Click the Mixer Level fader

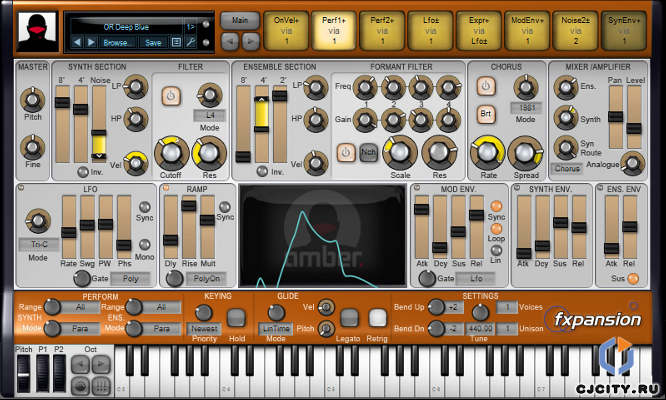(634, 117)
